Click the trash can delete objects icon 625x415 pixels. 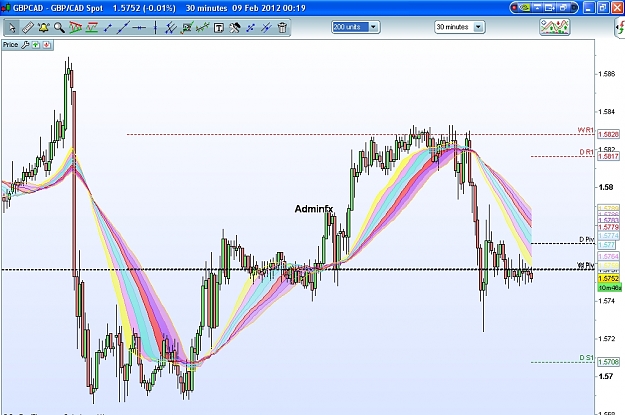coord(282,28)
